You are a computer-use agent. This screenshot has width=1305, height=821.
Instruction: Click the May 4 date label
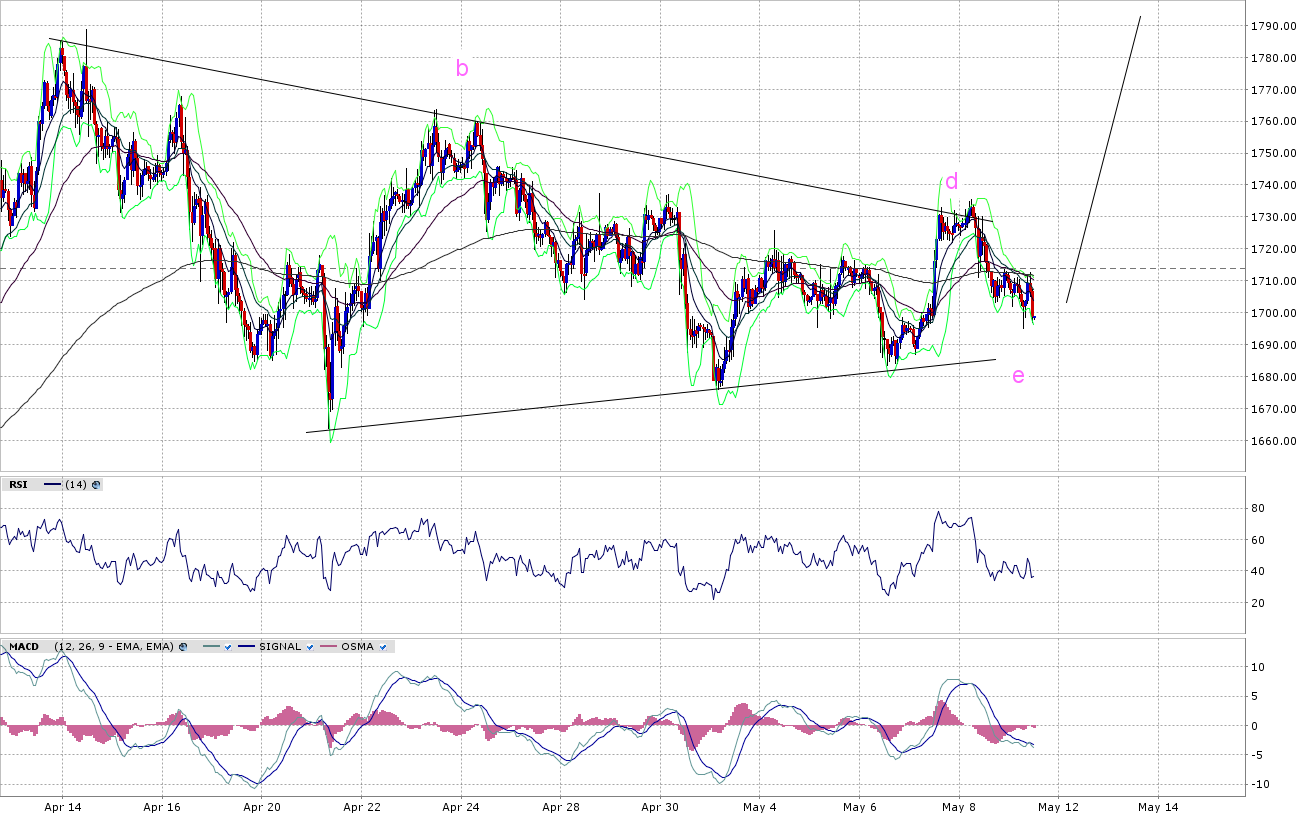click(760, 806)
